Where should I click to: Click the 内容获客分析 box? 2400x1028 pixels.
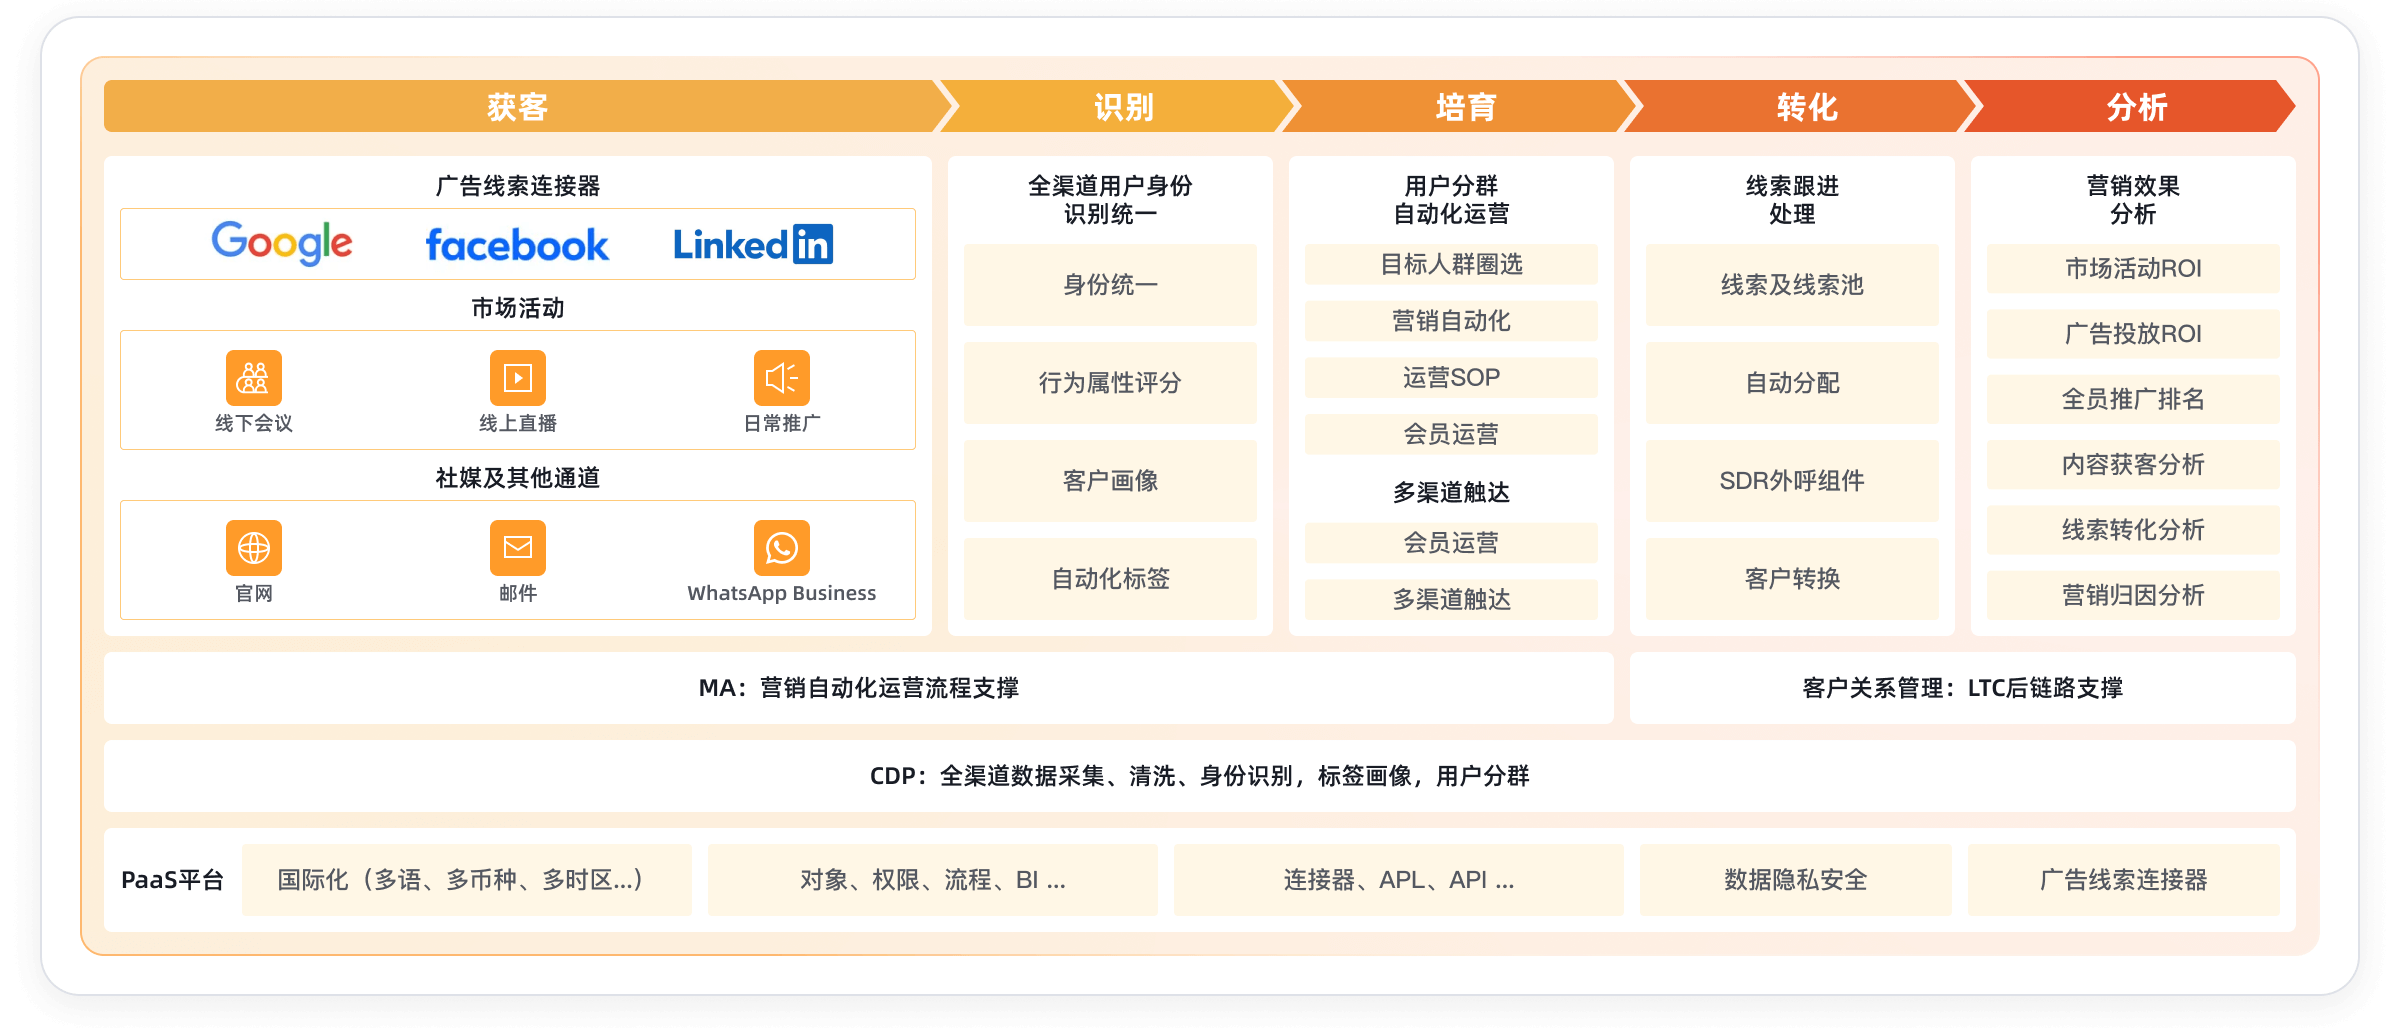(x=2133, y=464)
